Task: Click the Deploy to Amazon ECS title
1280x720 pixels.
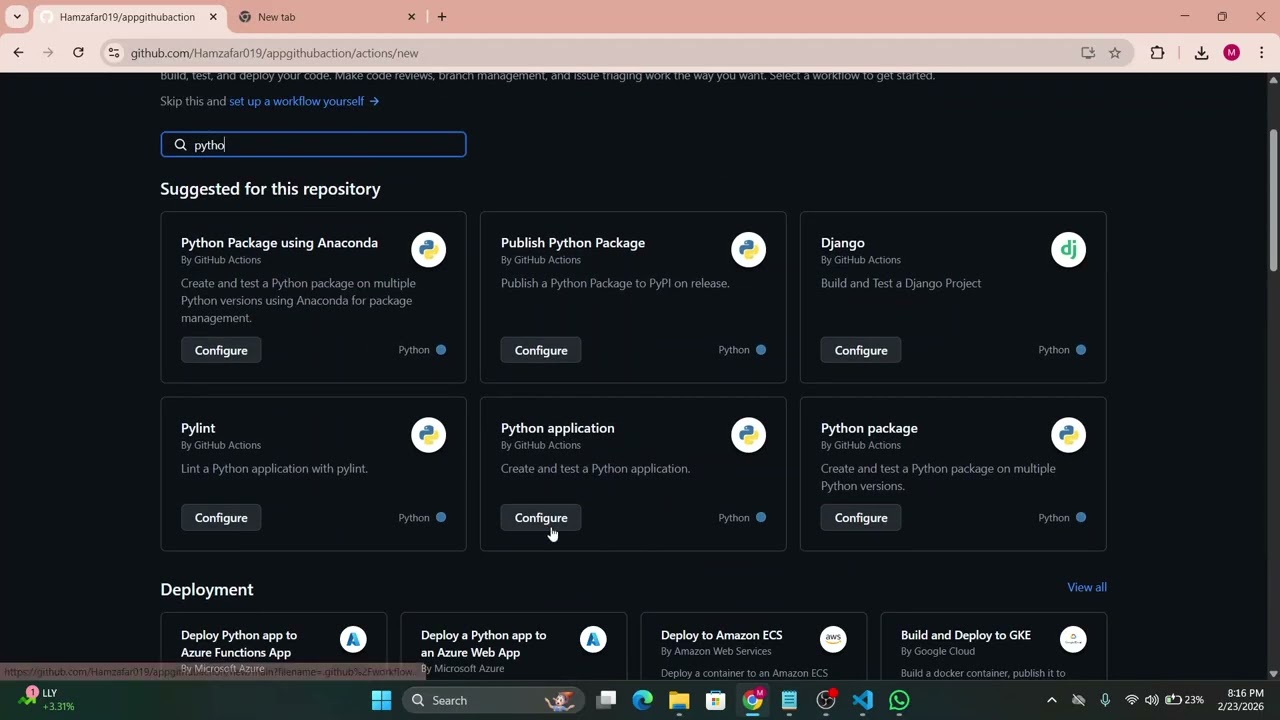Action: pos(722,635)
